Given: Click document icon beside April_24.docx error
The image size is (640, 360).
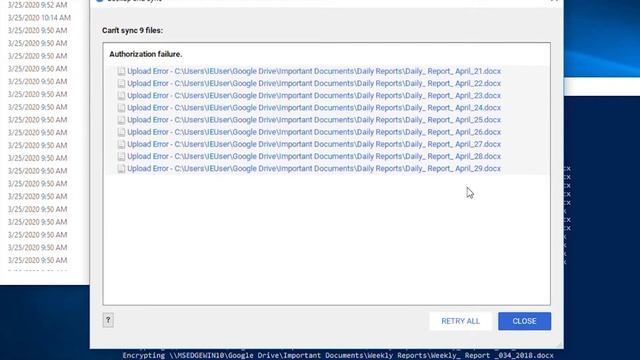Looking at the screenshot, I should [x=121, y=108].
